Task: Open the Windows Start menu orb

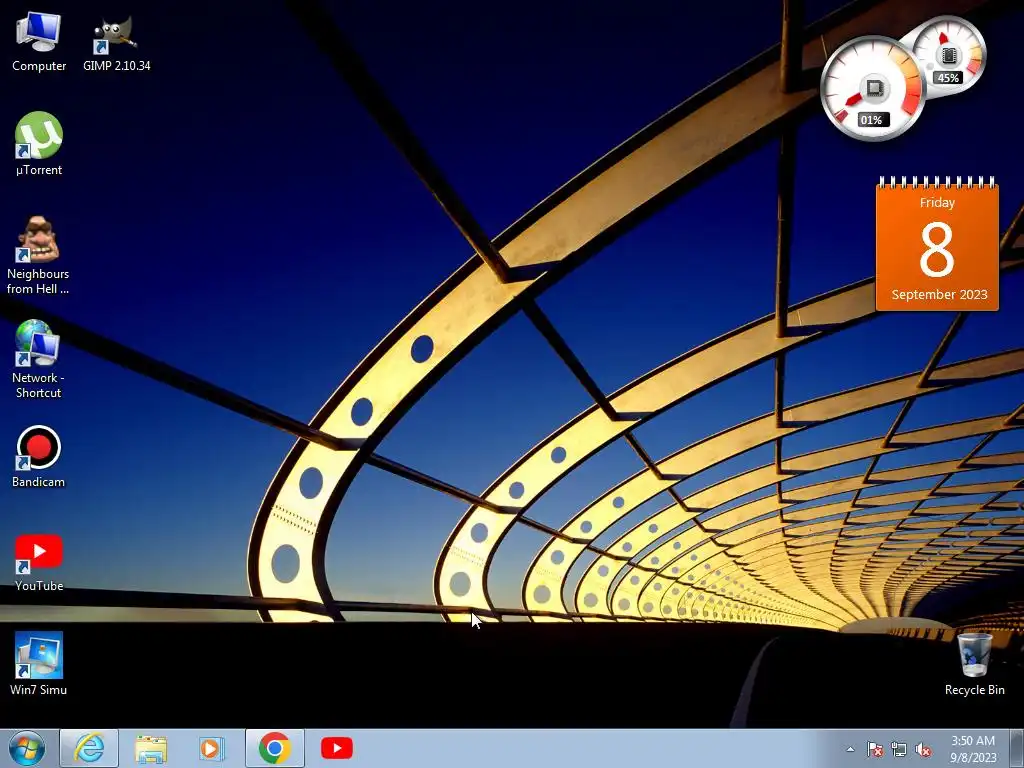Action: (x=27, y=748)
